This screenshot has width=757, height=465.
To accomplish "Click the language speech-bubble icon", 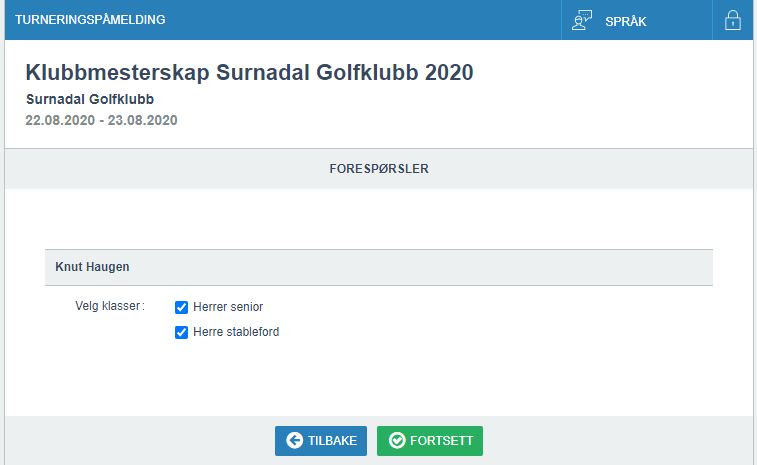I will click(582, 21).
